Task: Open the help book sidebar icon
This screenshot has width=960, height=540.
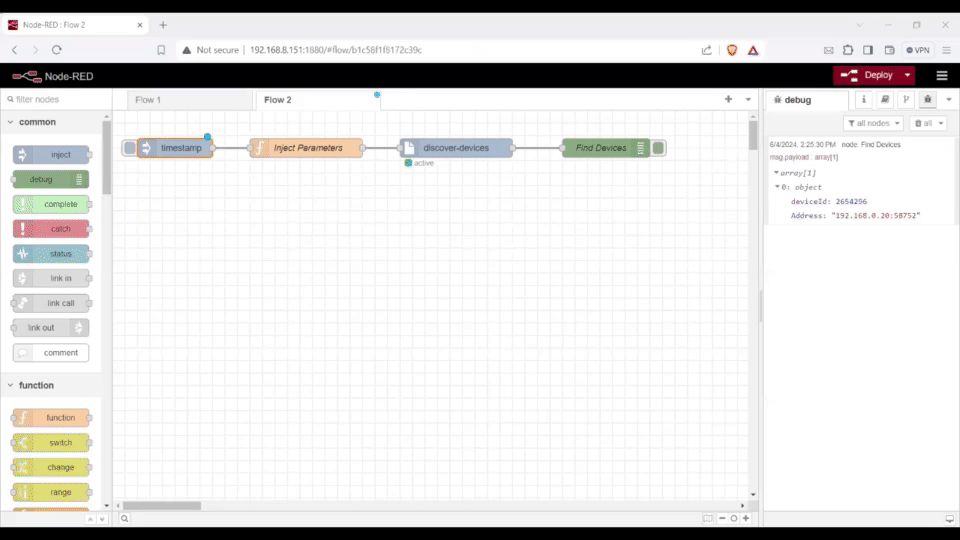Action: point(885,100)
